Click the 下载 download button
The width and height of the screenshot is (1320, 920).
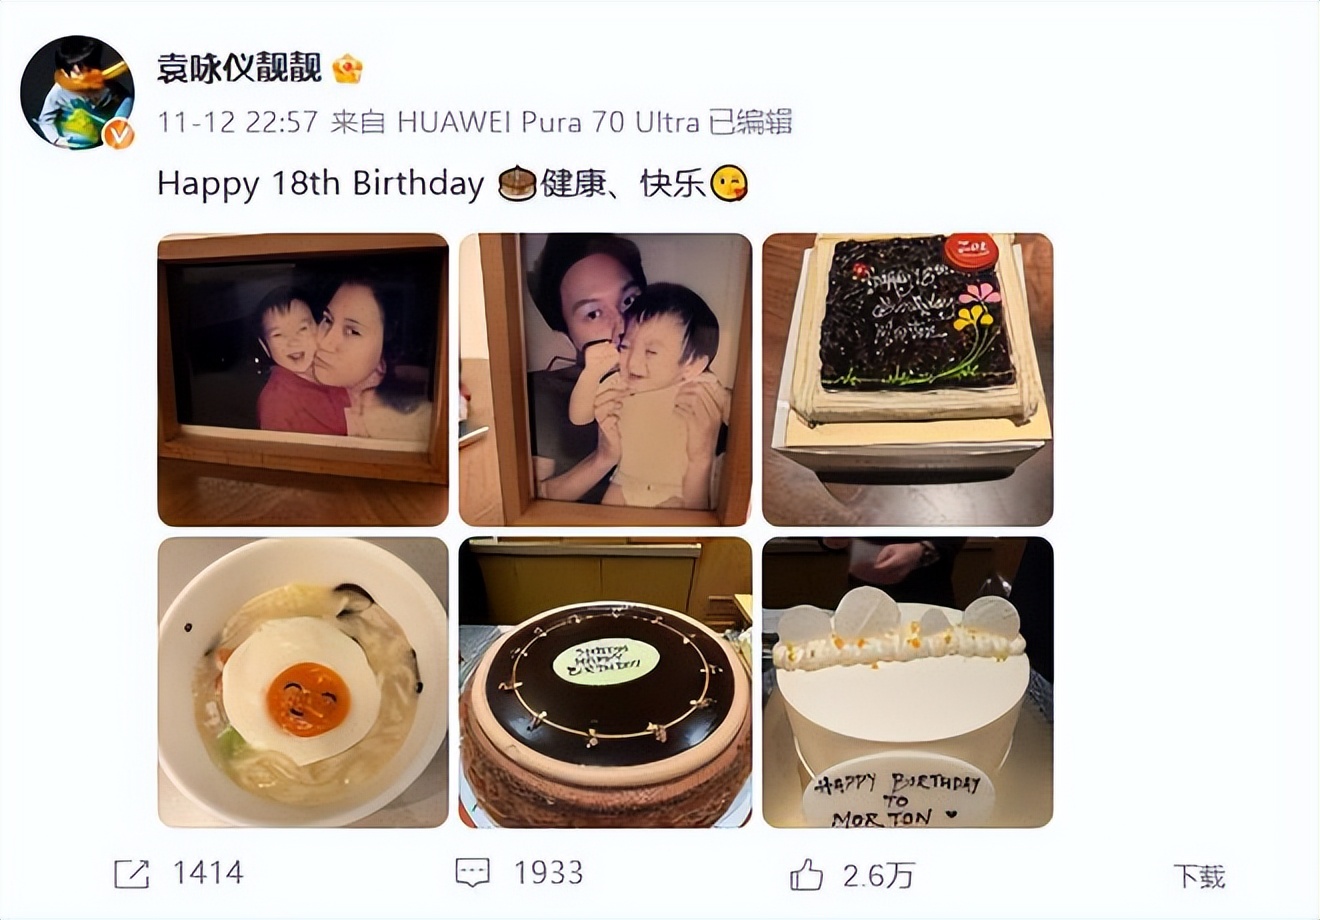tap(1198, 876)
